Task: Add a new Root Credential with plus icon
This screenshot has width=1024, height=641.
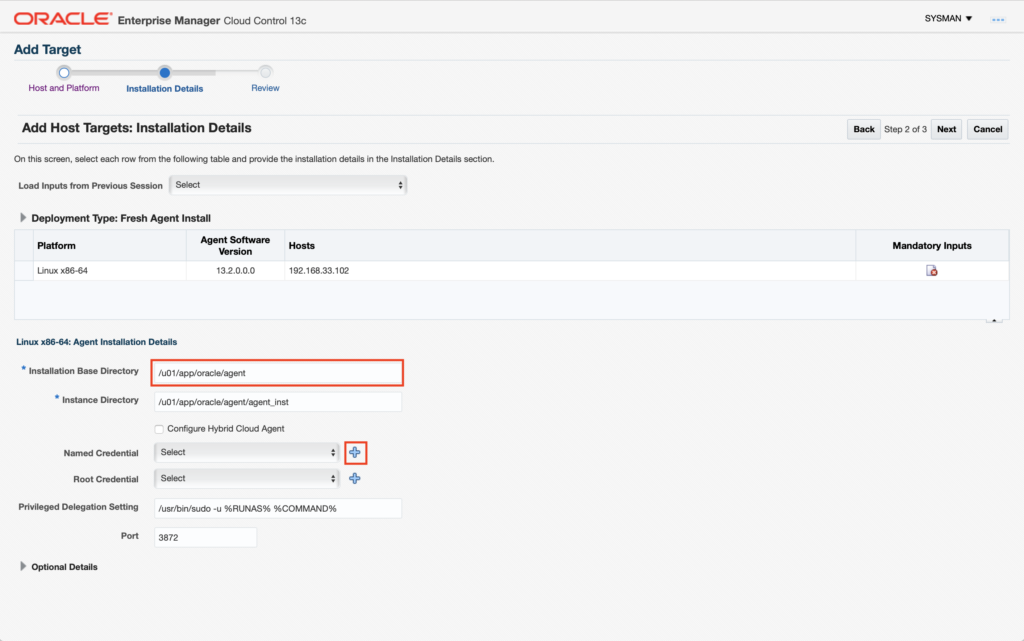Action: (x=355, y=478)
